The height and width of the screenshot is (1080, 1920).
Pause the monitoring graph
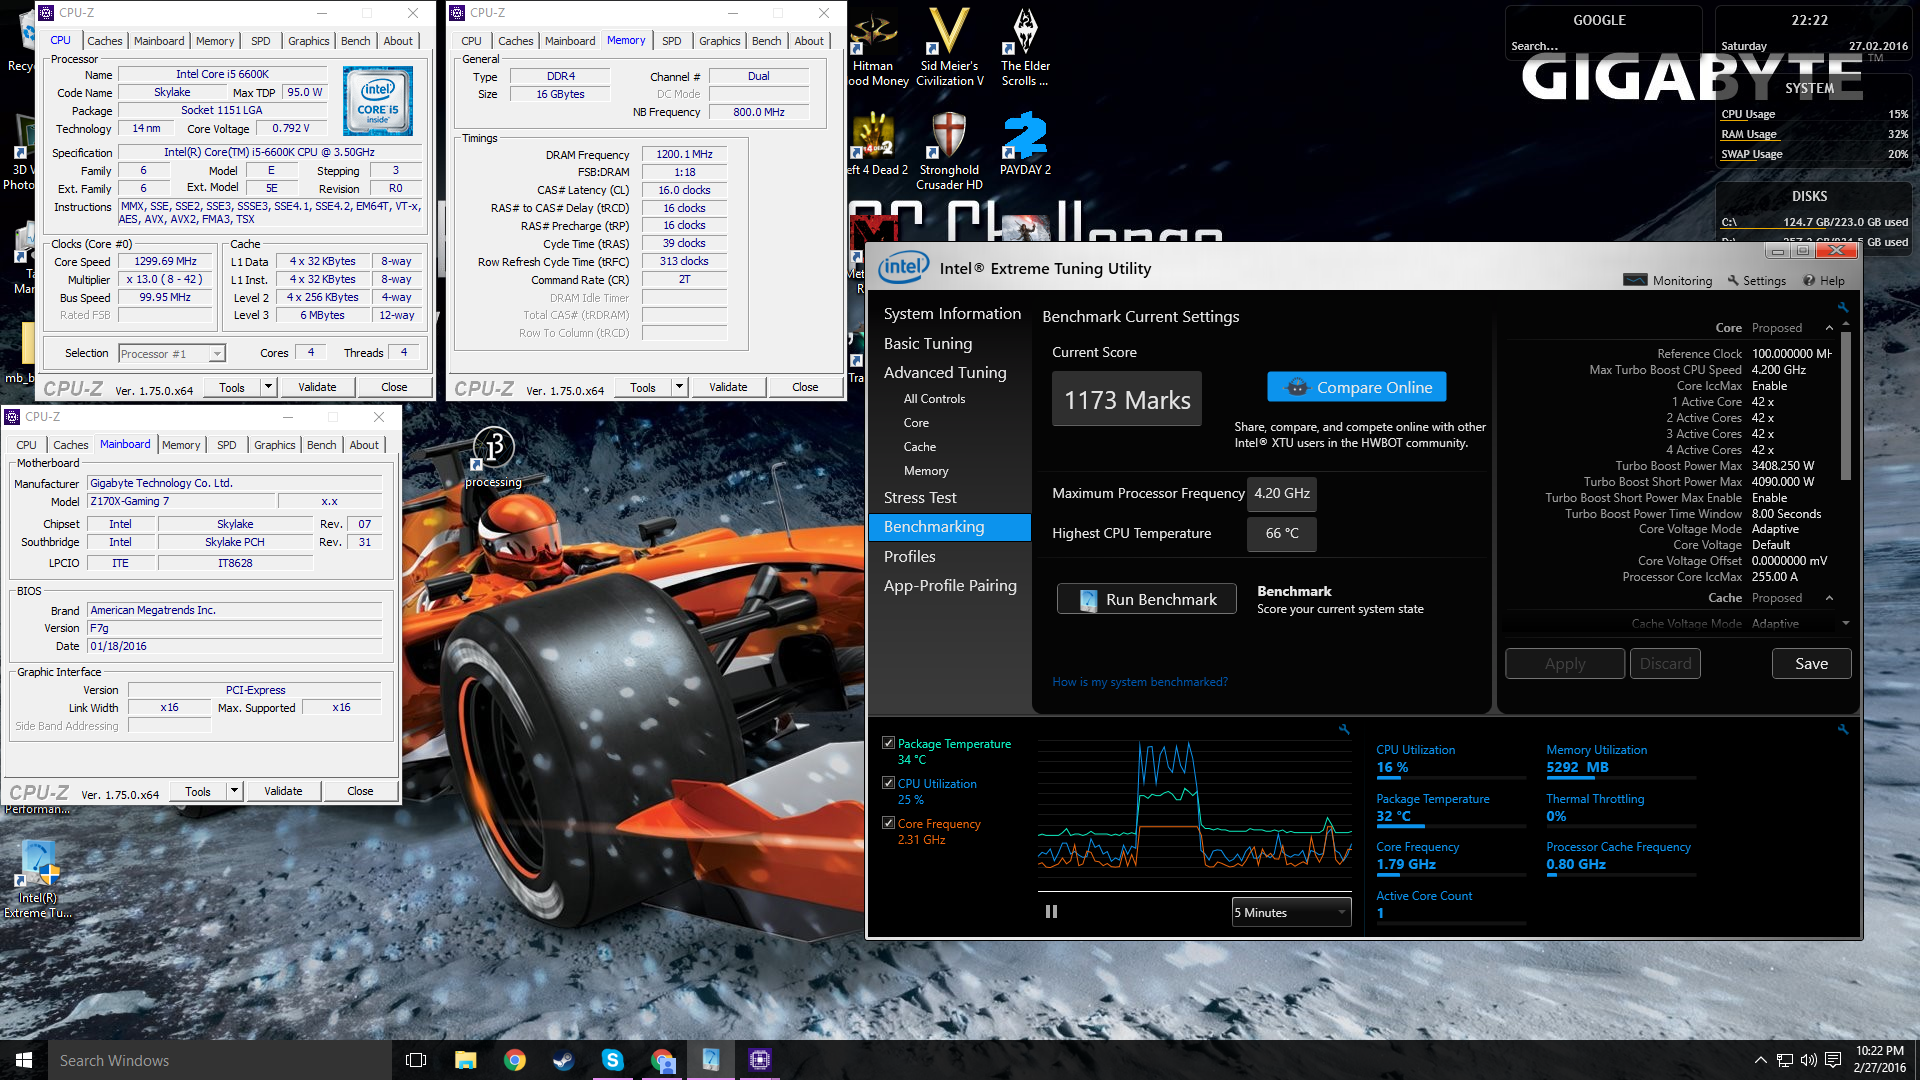tap(1051, 911)
